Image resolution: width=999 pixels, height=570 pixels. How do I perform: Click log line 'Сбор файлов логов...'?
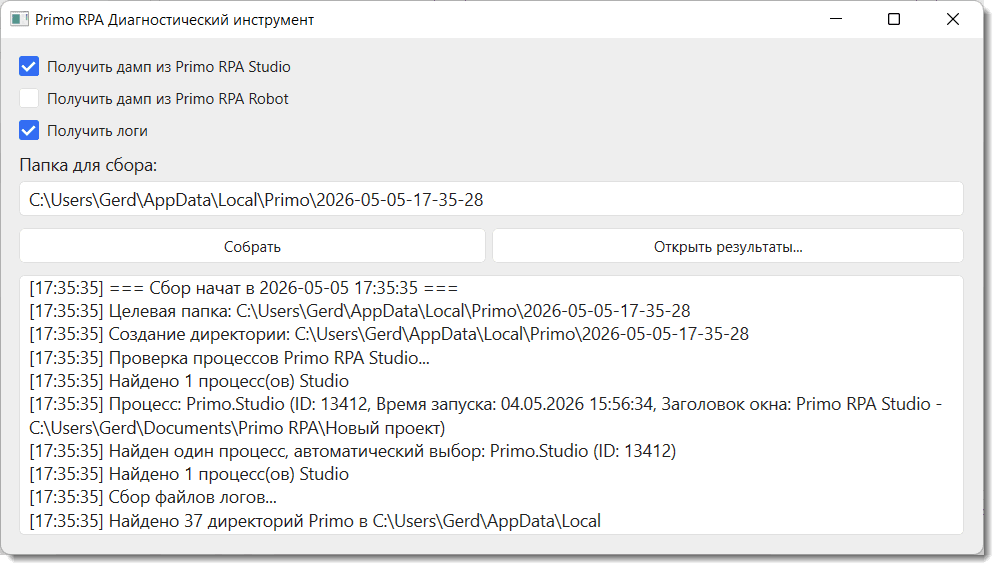click(153, 497)
